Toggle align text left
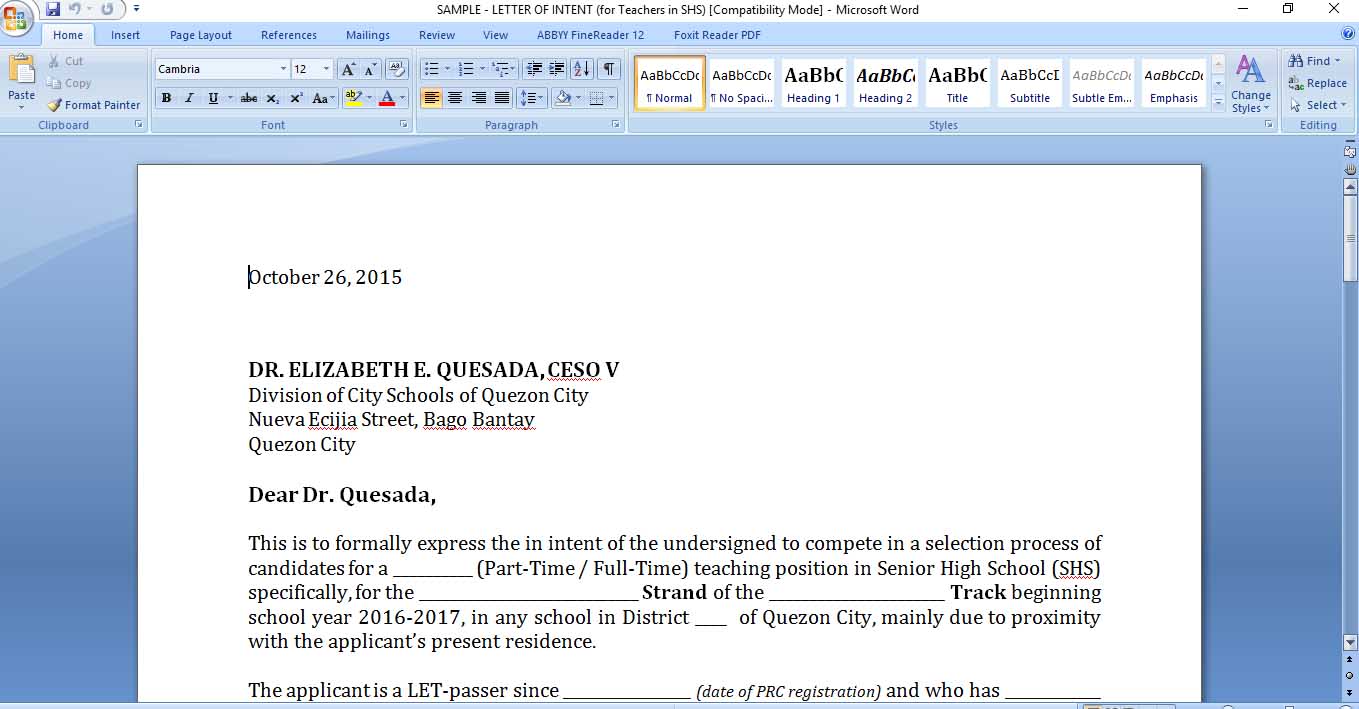 [432, 98]
